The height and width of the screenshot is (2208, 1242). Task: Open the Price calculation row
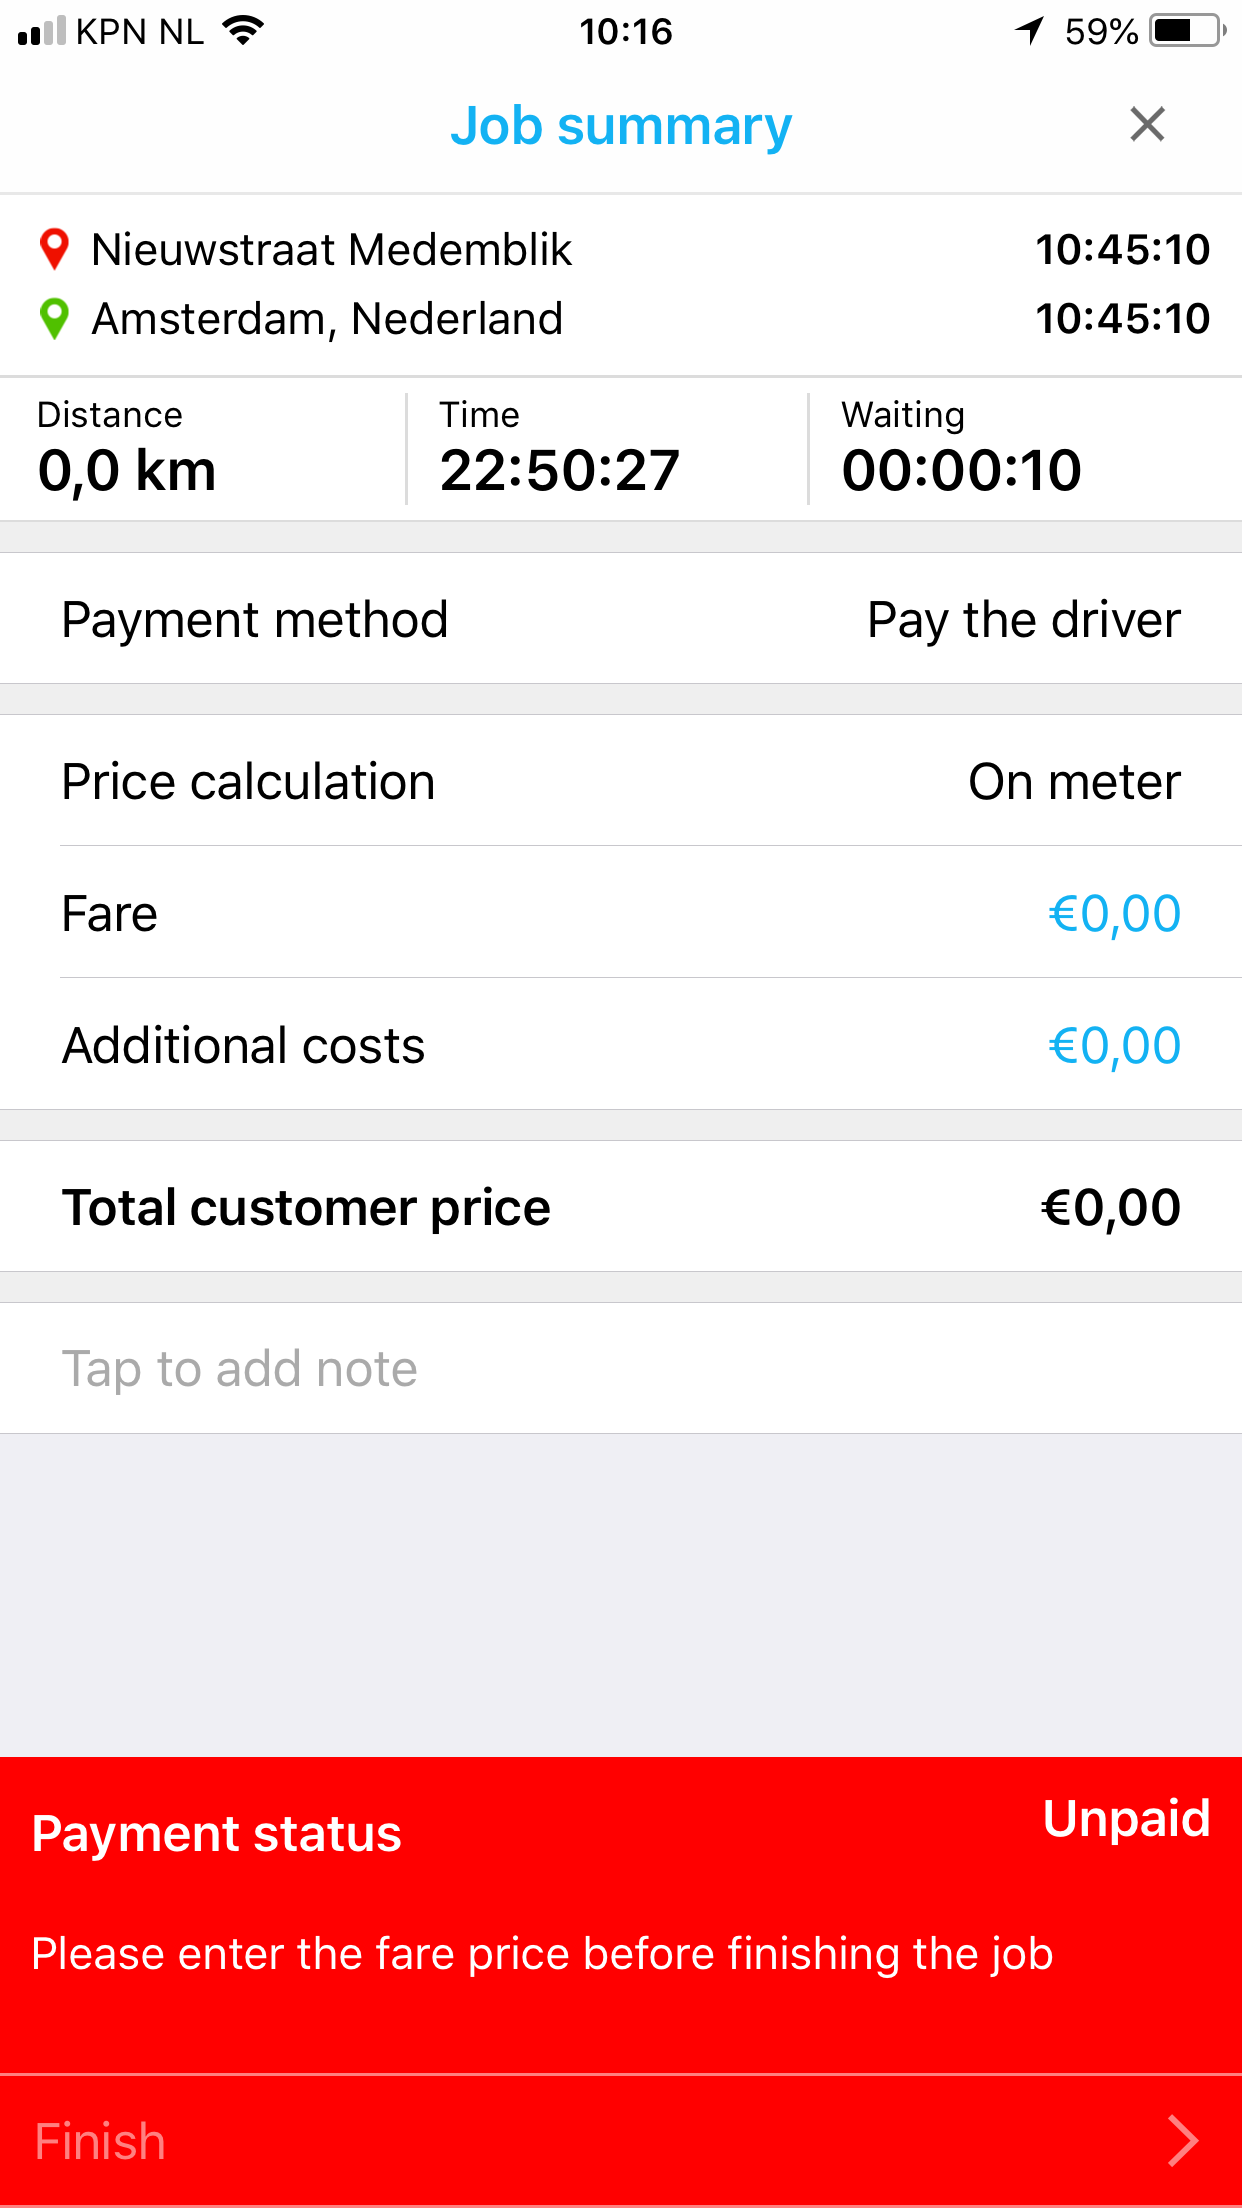[620, 781]
